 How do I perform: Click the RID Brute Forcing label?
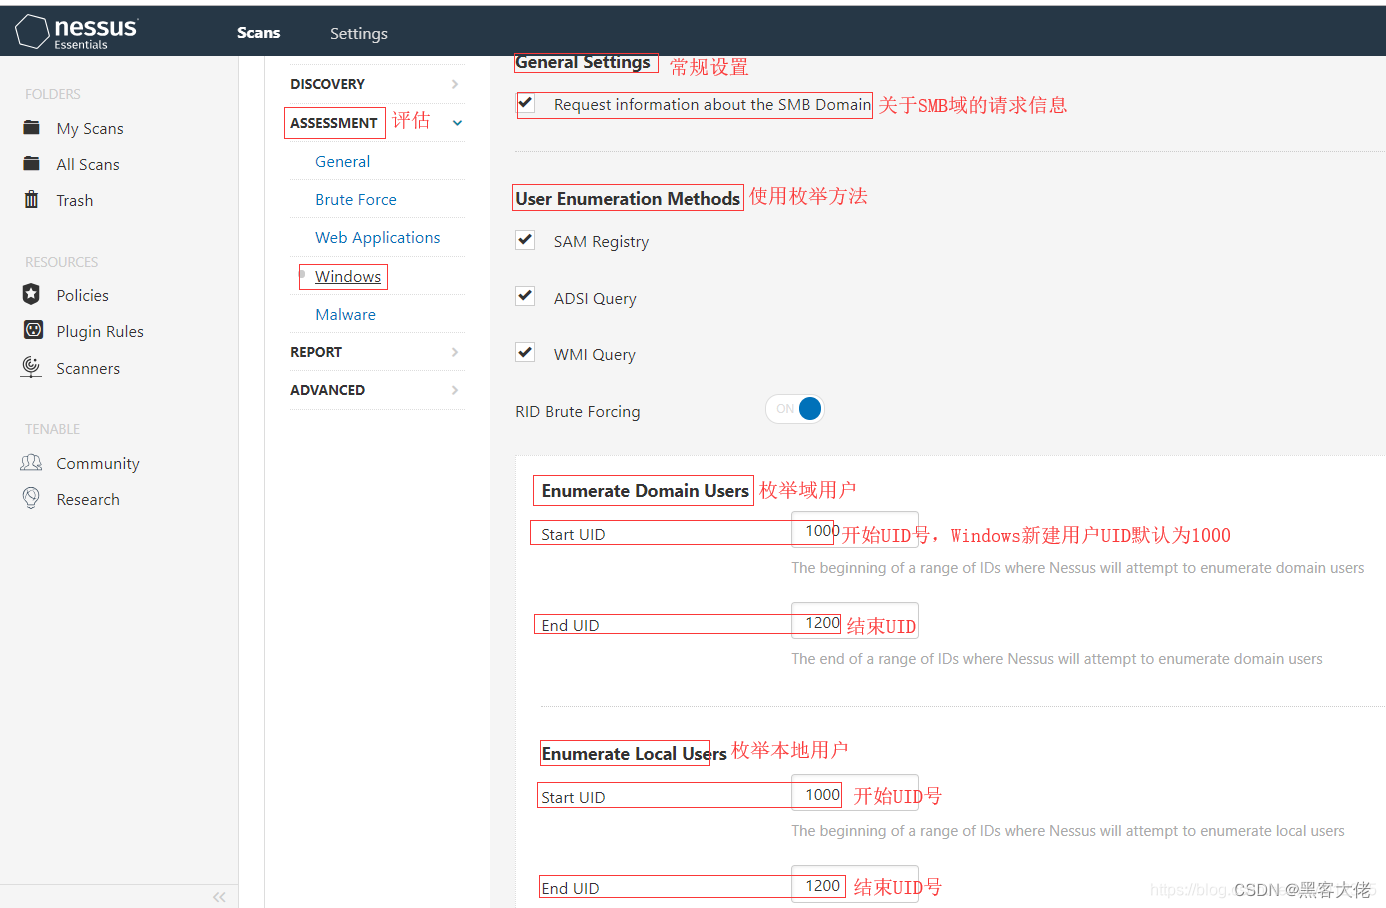click(578, 411)
